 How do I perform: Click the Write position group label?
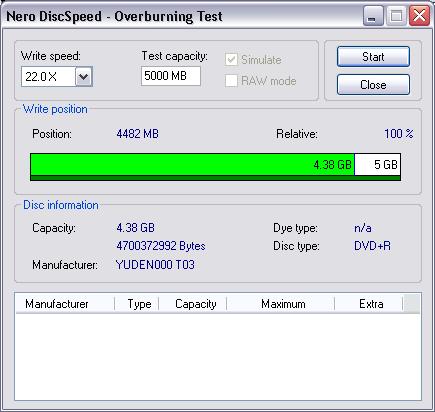pos(55,109)
